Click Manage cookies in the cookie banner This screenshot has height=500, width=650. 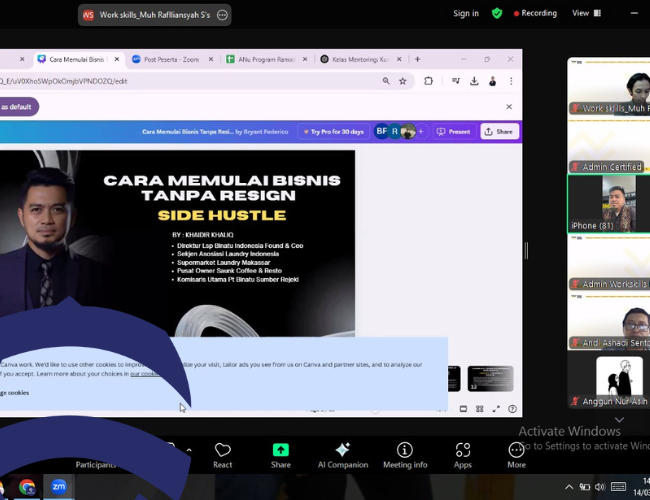click(15, 393)
